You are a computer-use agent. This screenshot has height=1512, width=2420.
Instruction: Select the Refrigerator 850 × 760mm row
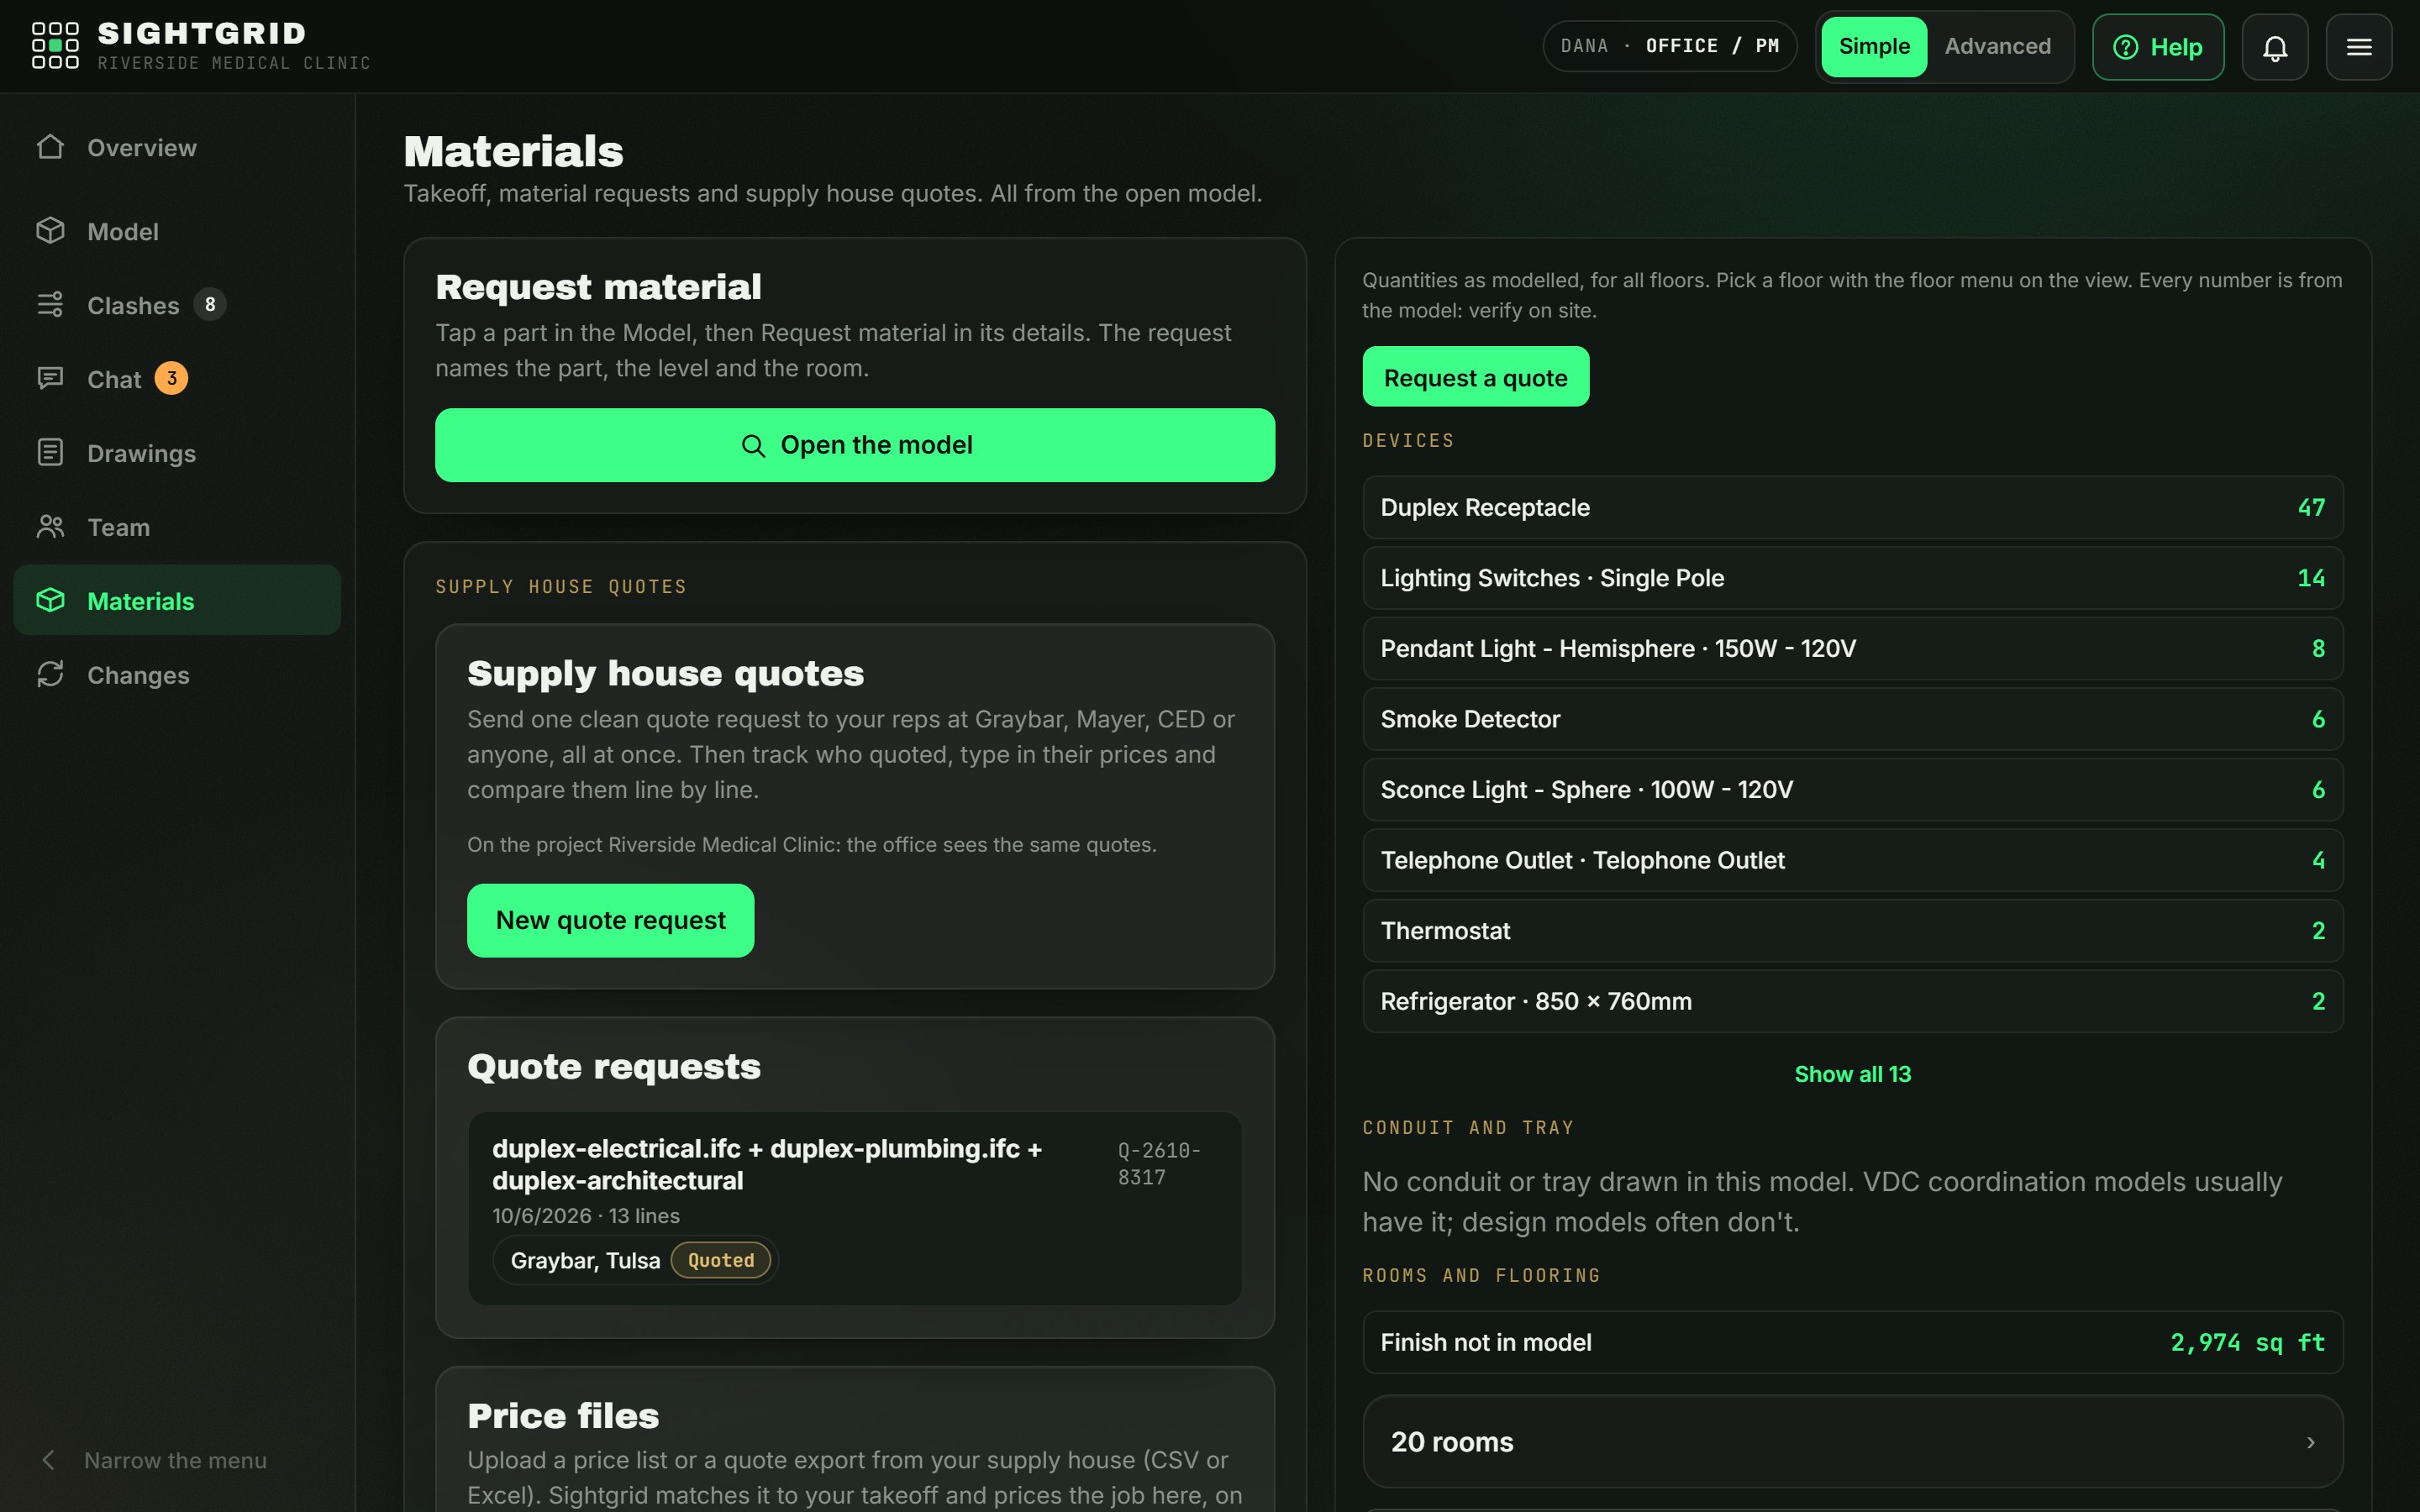pos(1852,1001)
